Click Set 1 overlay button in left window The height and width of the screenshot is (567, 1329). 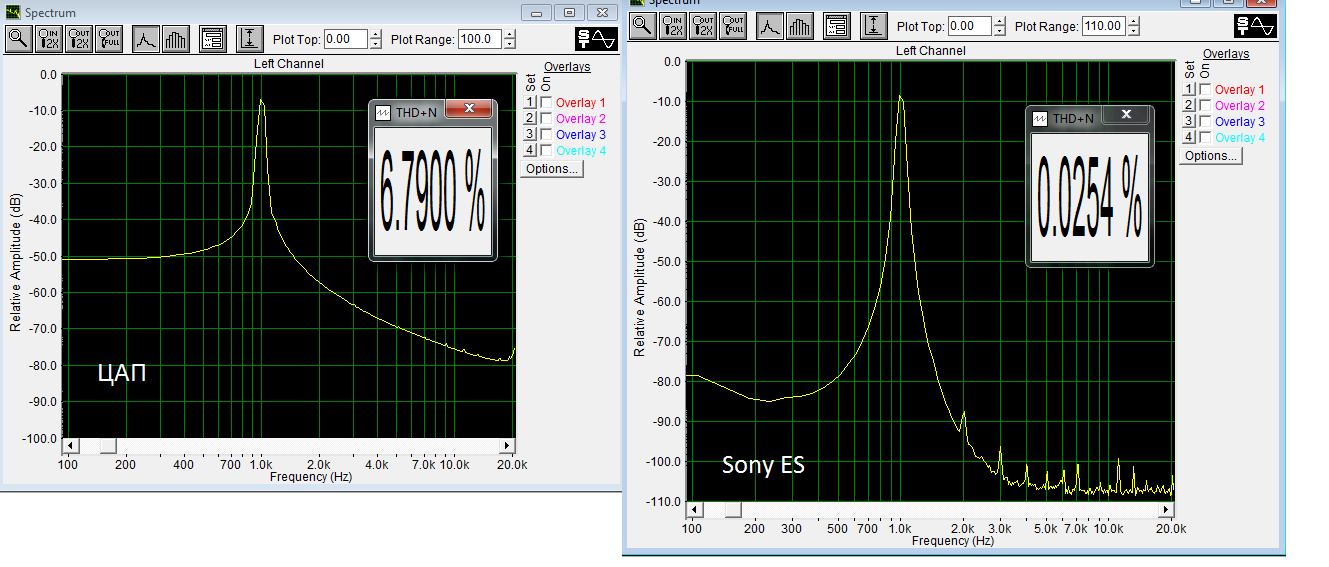coord(531,103)
